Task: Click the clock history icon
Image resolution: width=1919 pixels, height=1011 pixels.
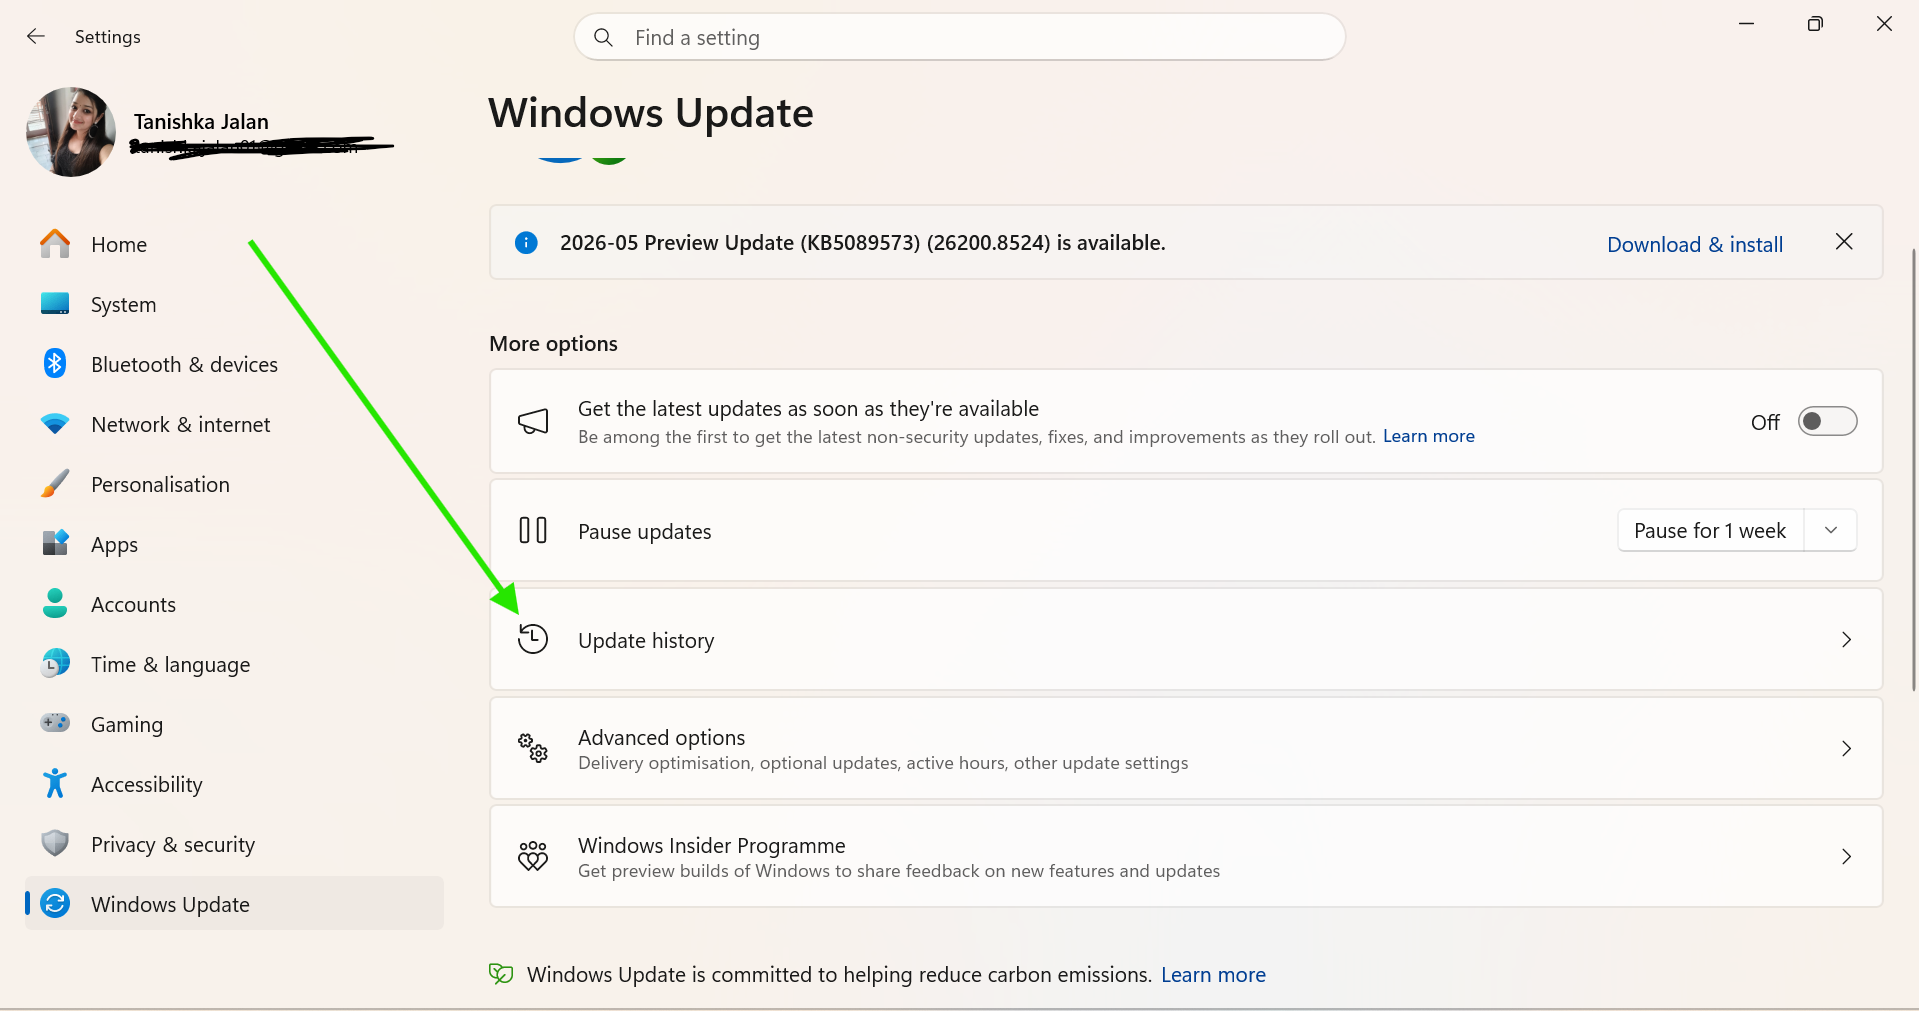Action: point(533,639)
